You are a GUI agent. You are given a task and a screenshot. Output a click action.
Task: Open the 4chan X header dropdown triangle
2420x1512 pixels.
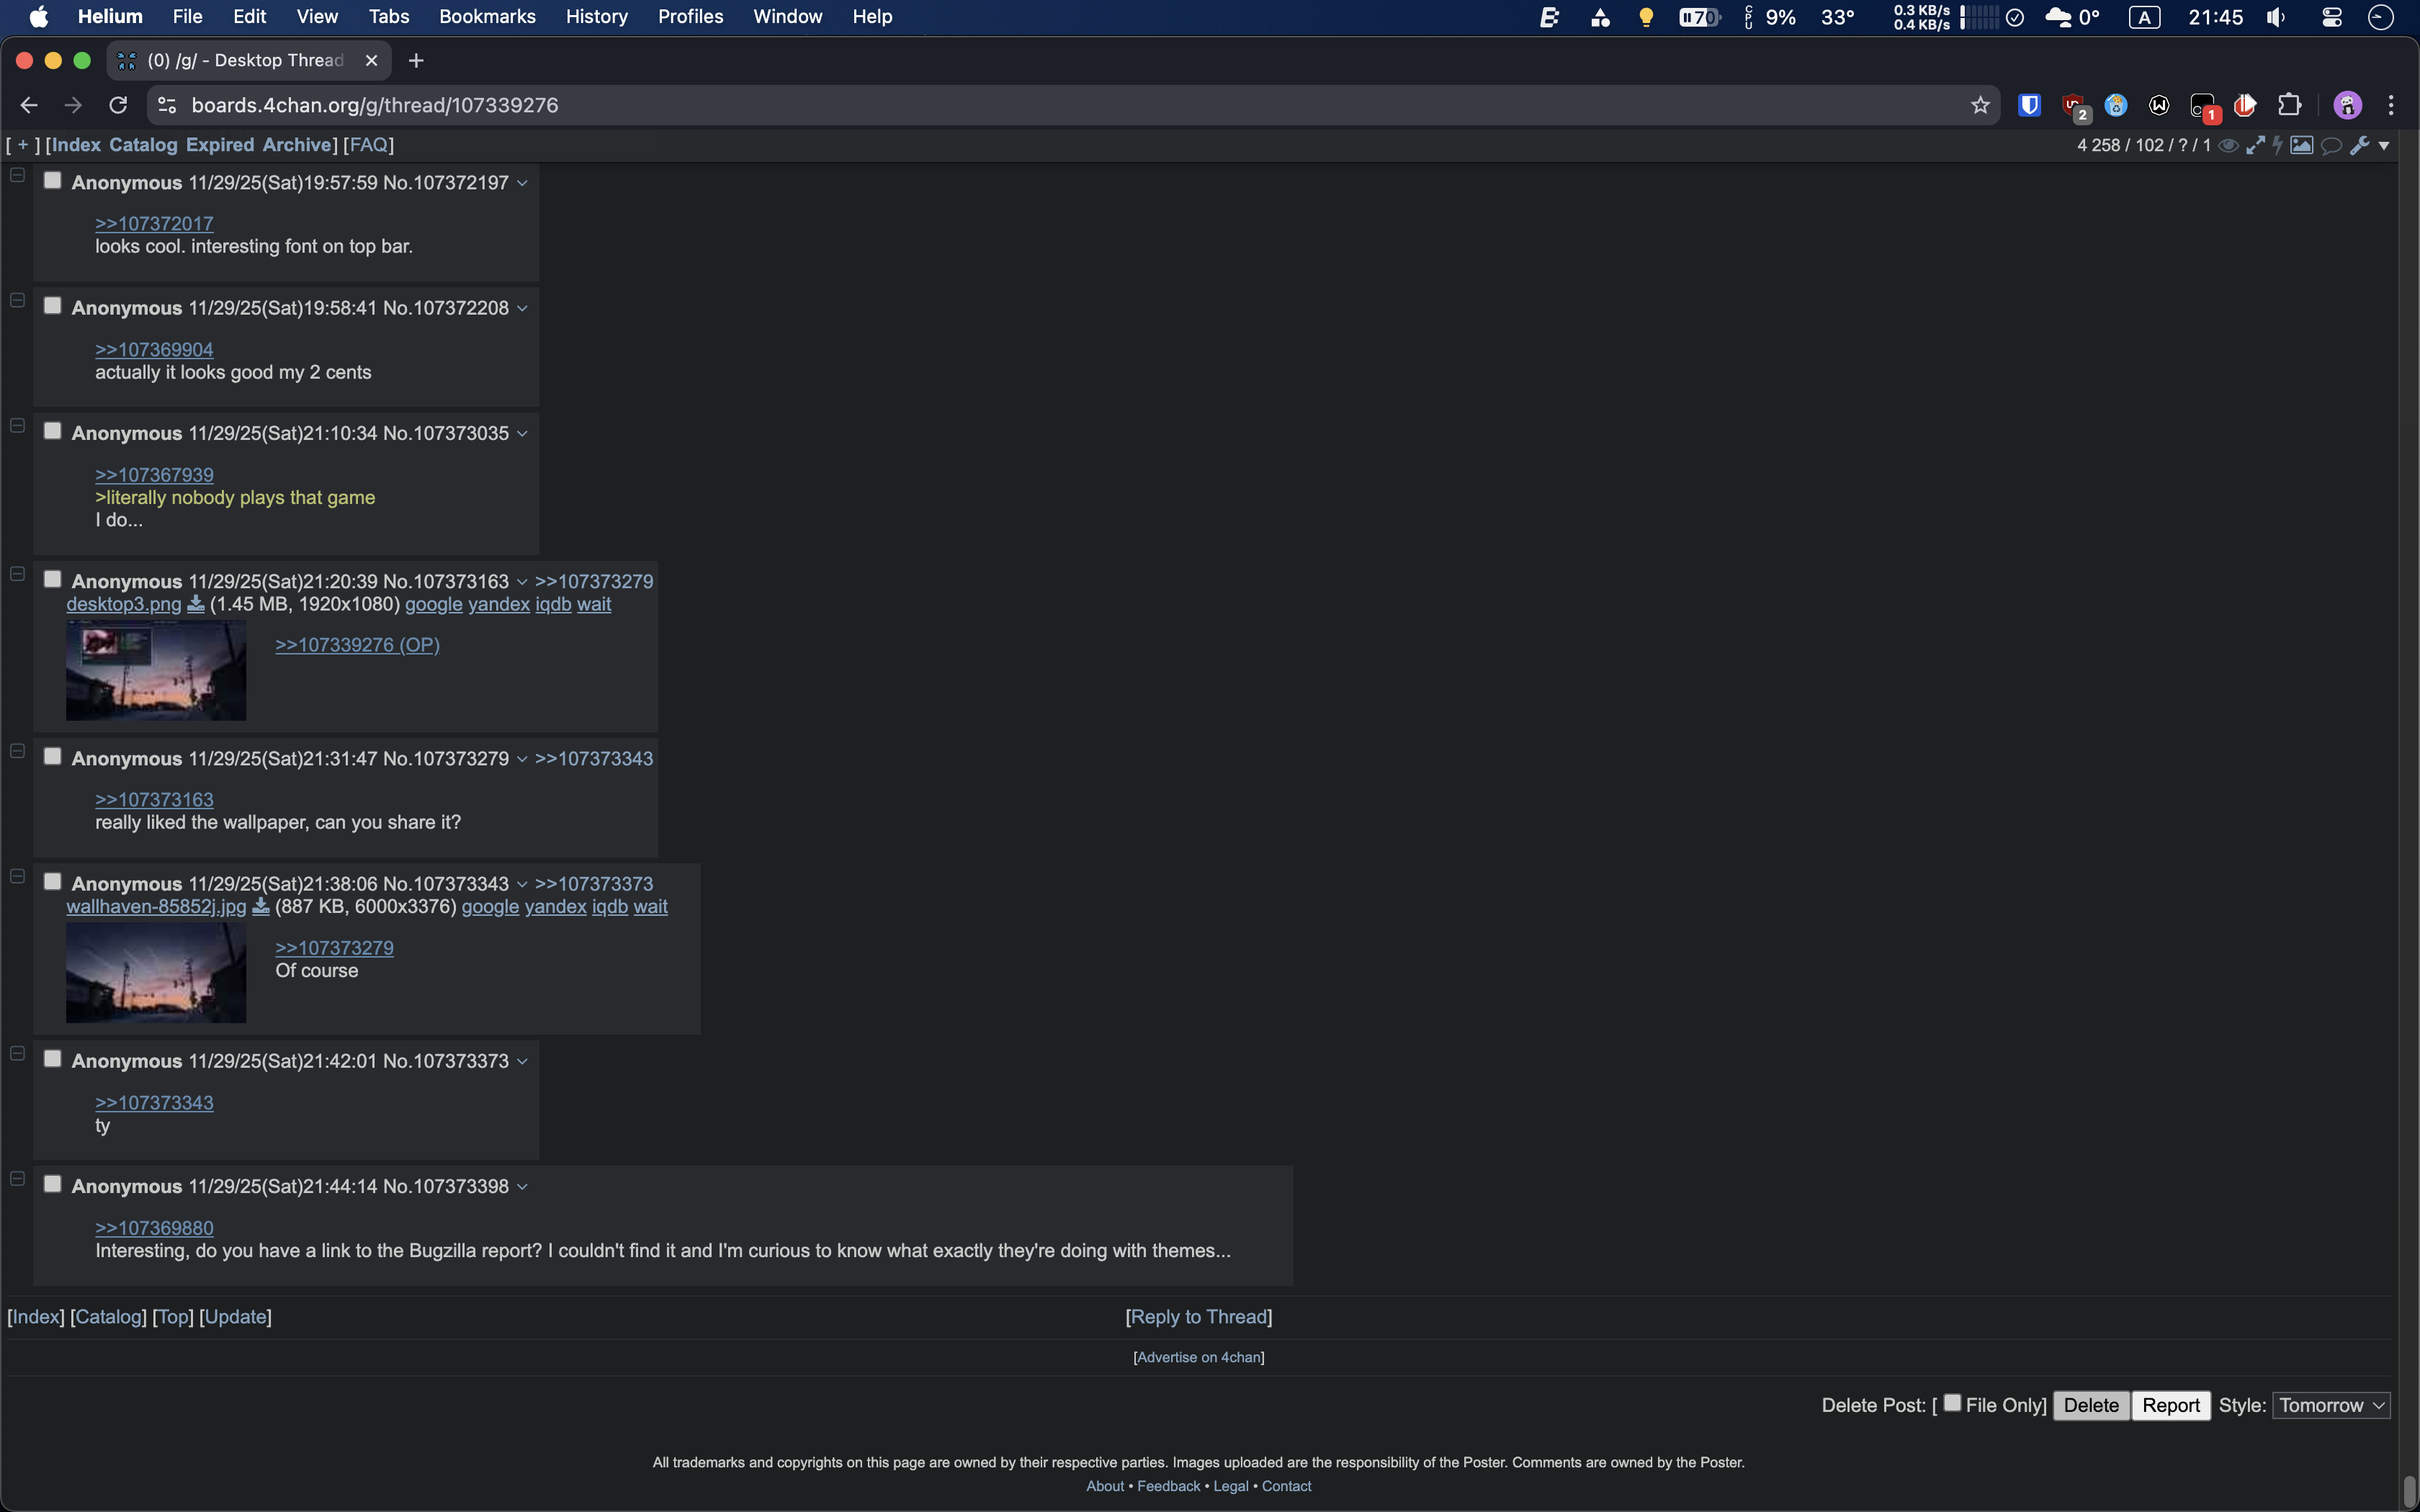(x=2384, y=146)
